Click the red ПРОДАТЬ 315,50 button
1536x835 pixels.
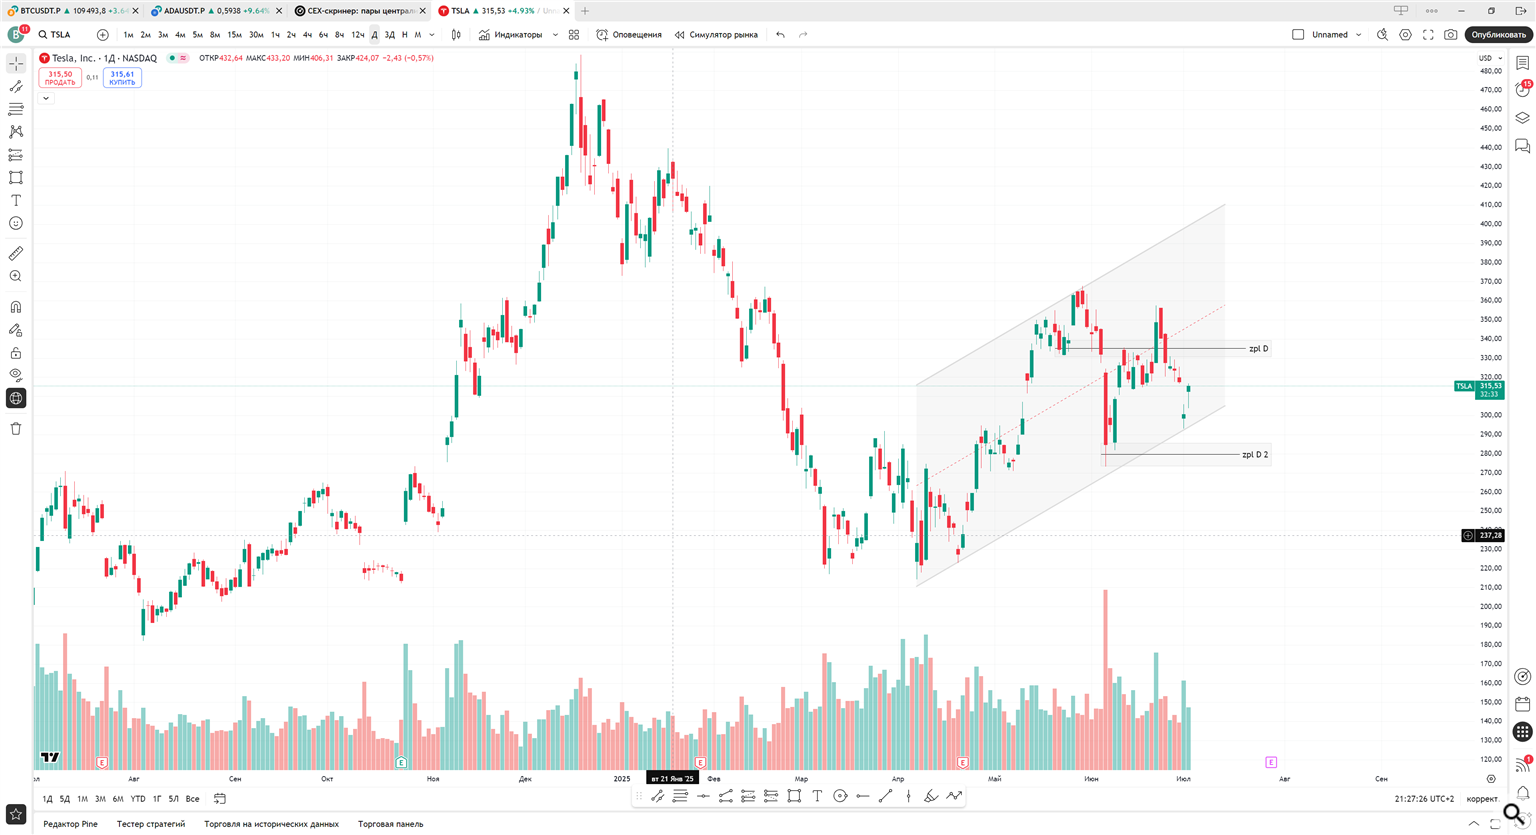60,78
